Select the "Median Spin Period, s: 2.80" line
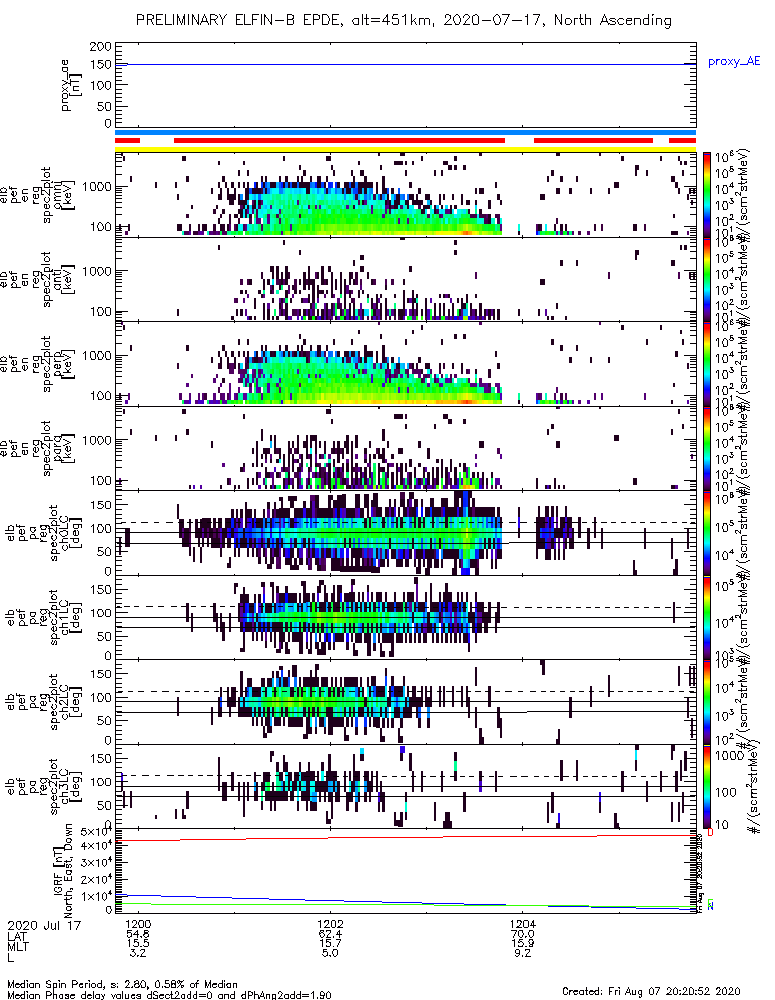Viewport: 775px width, 1000px height. click(122, 984)
